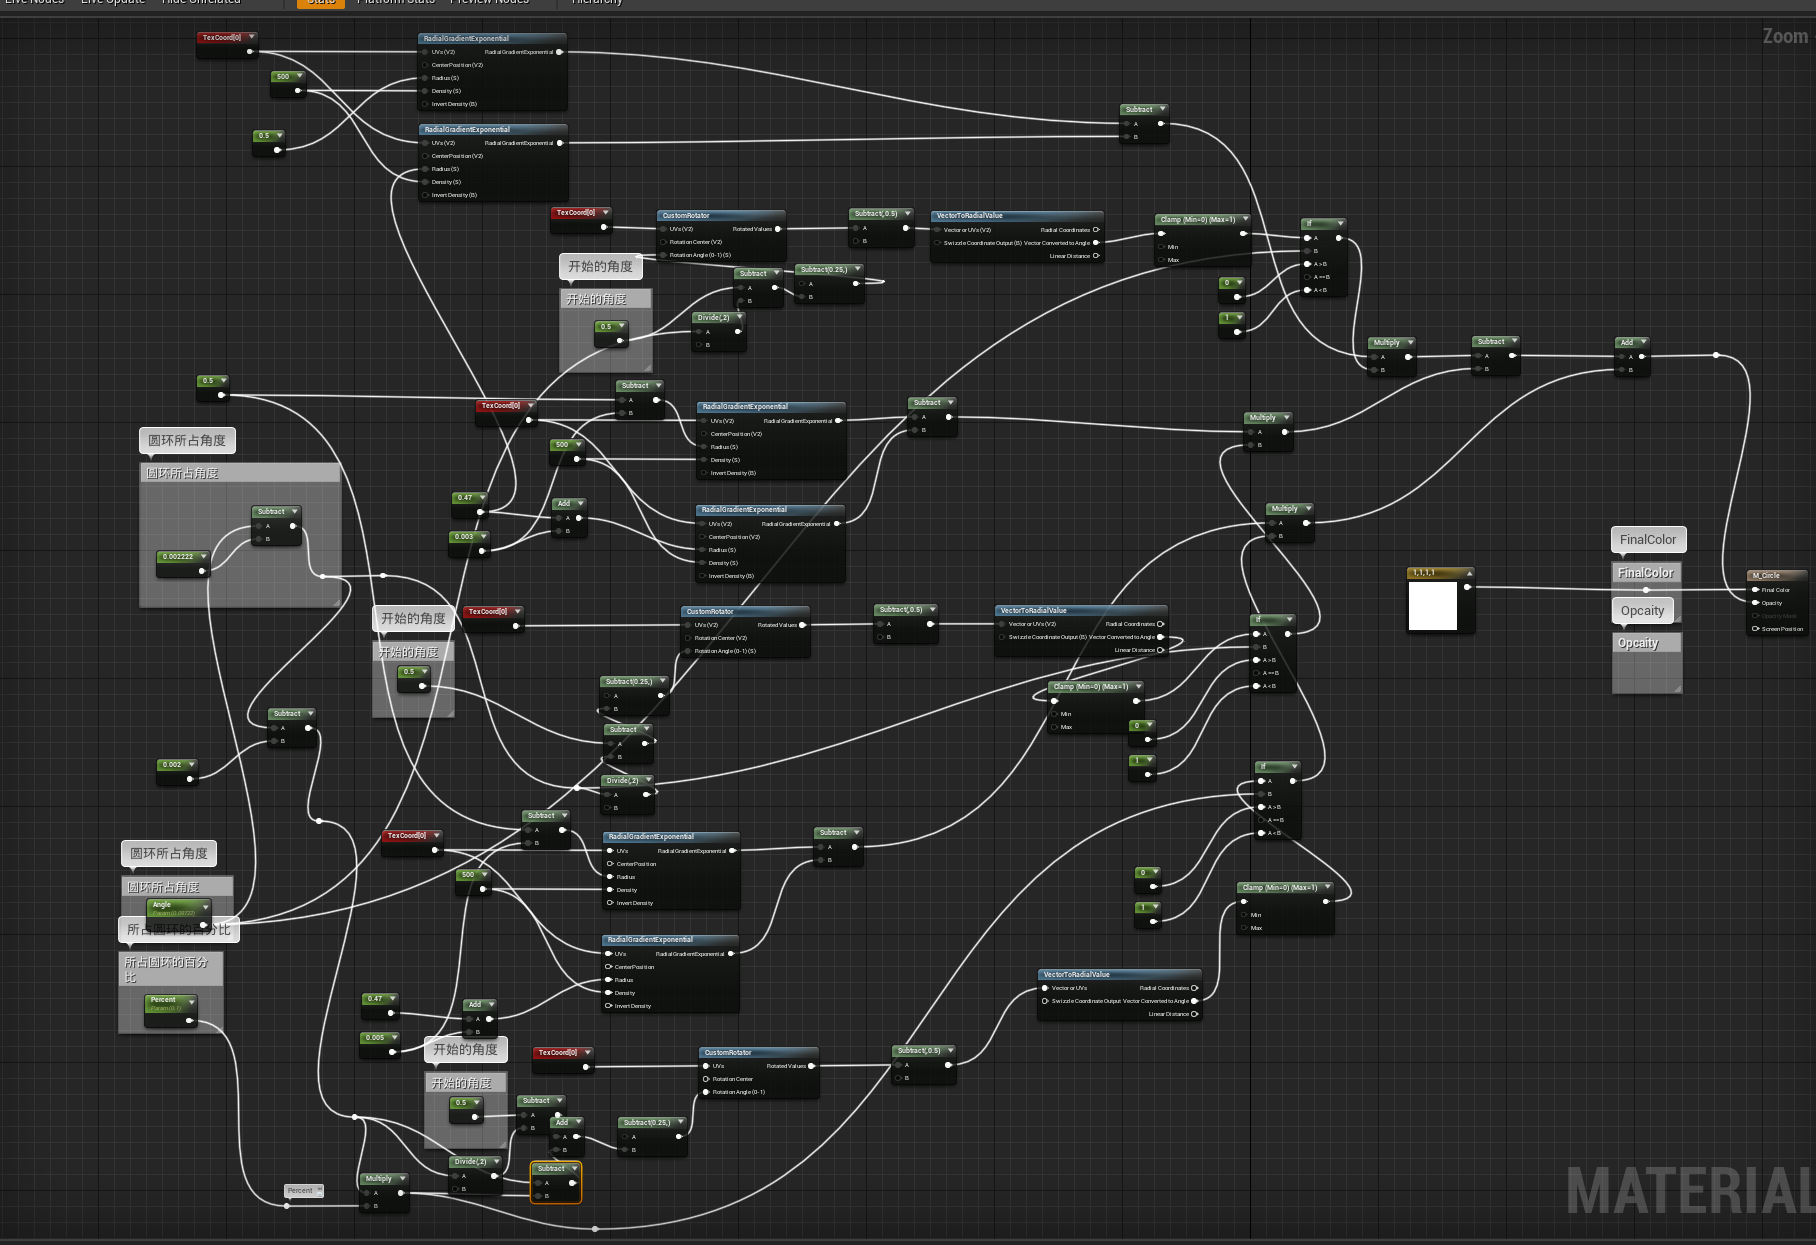
Task: Click the Final Color pin on M_Circle
Action: (x=1755, y=590)
